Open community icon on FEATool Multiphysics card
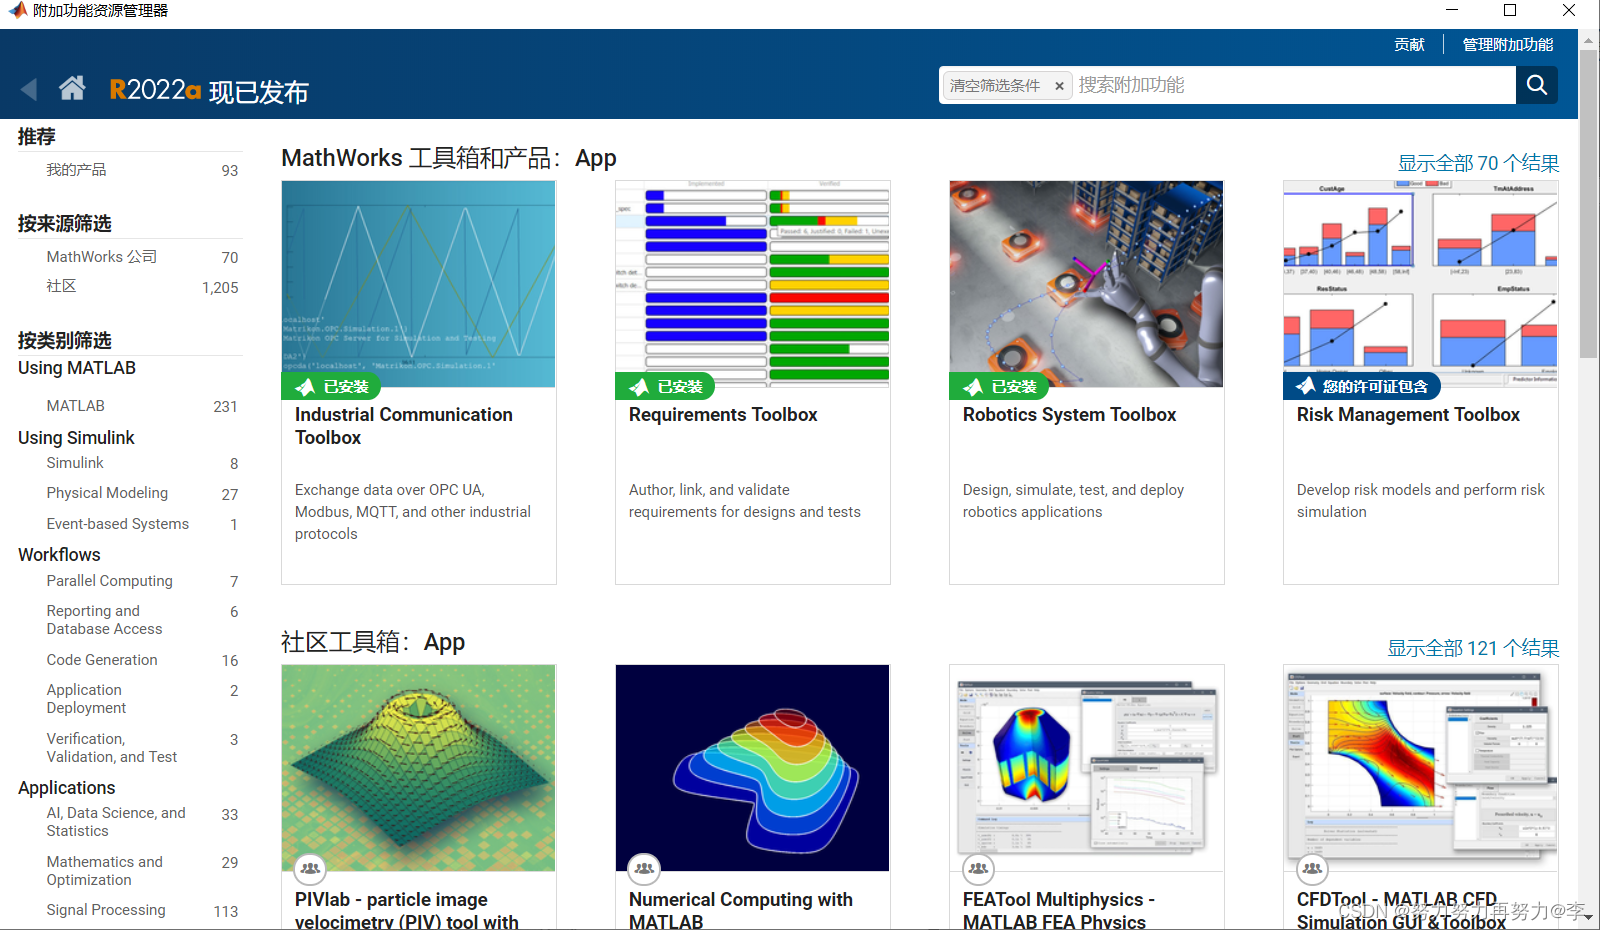Viewport: 1600px width, 930px height. point(979,868)
